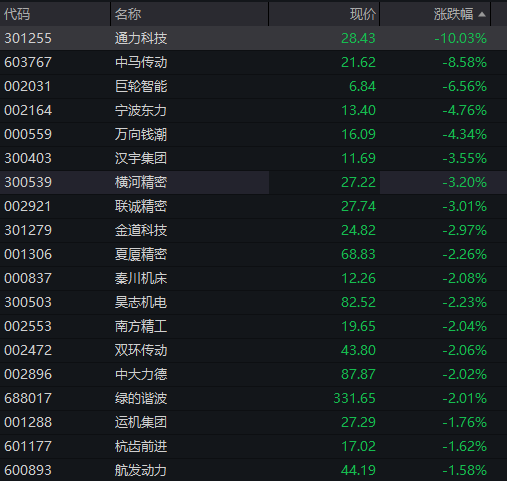This screenshot has width=507, height=481.
Task: Click price 331.65
Action: click(354, 398)
